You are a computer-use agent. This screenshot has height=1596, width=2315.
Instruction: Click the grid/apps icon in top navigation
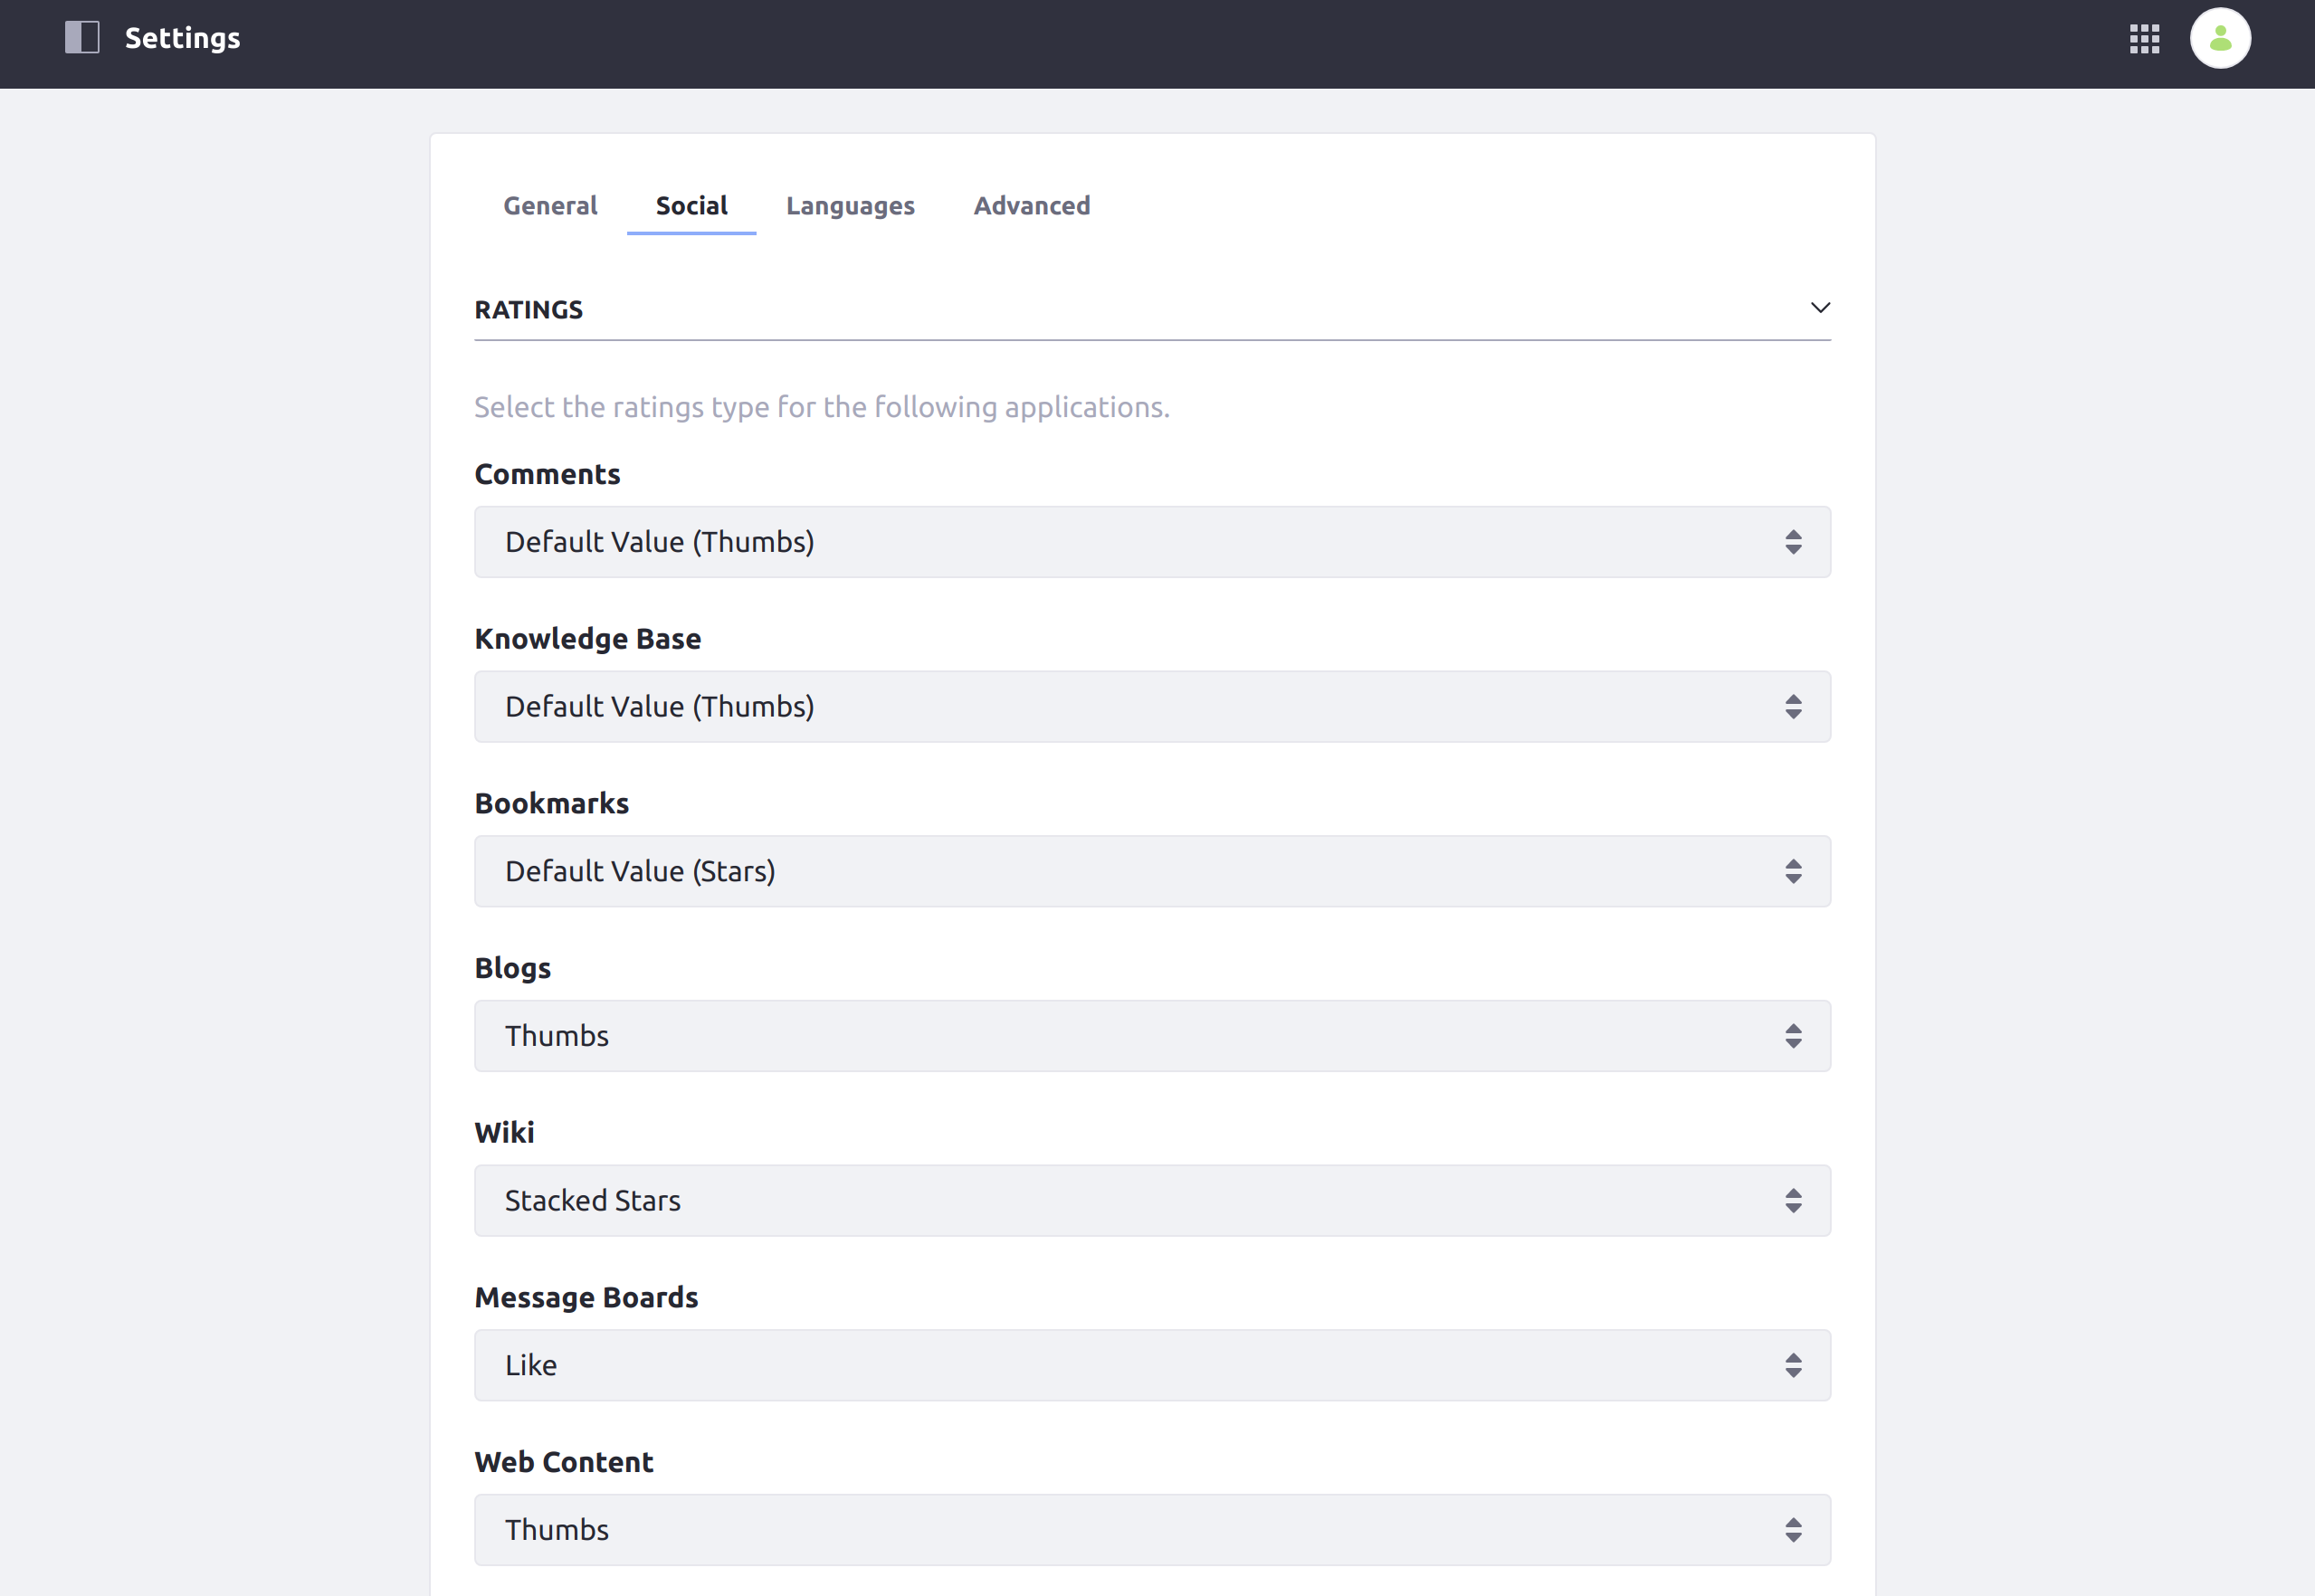click(2144, 39)
